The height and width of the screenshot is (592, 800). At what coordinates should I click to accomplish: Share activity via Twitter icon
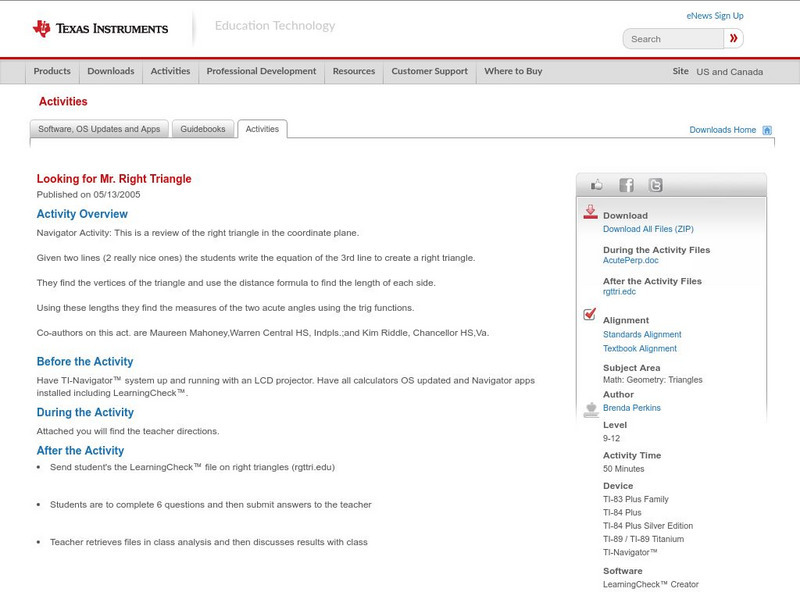pyautogui.click(x=655, y=185)
